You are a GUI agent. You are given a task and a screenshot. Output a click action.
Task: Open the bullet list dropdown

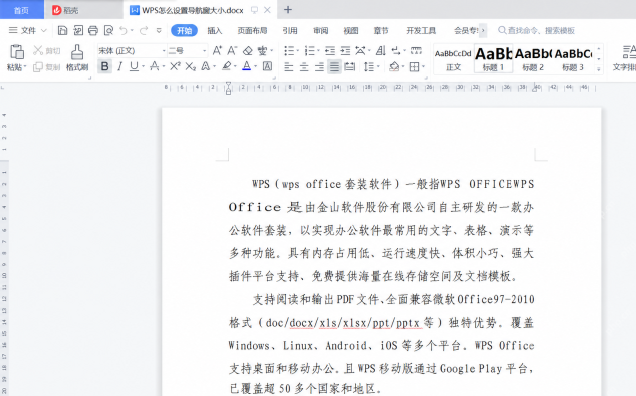[298, 51]
